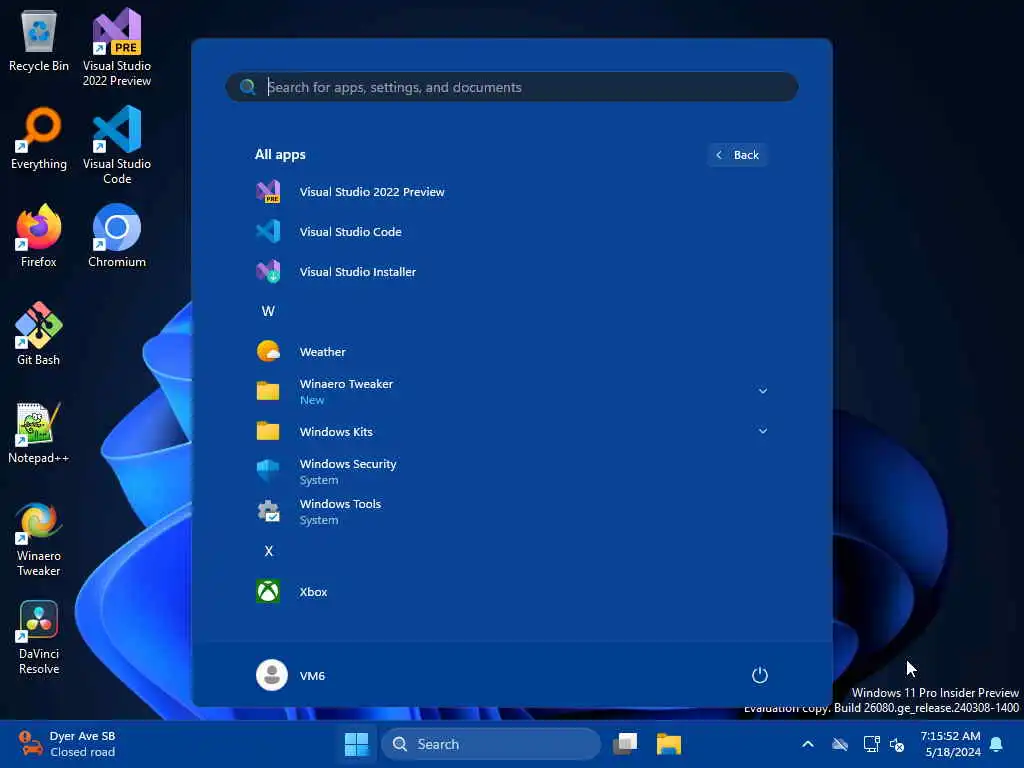This screenshot has height=768, width=1024.
Task: Open File Explorer from the taskbar
Action: (x=669, y=744)
